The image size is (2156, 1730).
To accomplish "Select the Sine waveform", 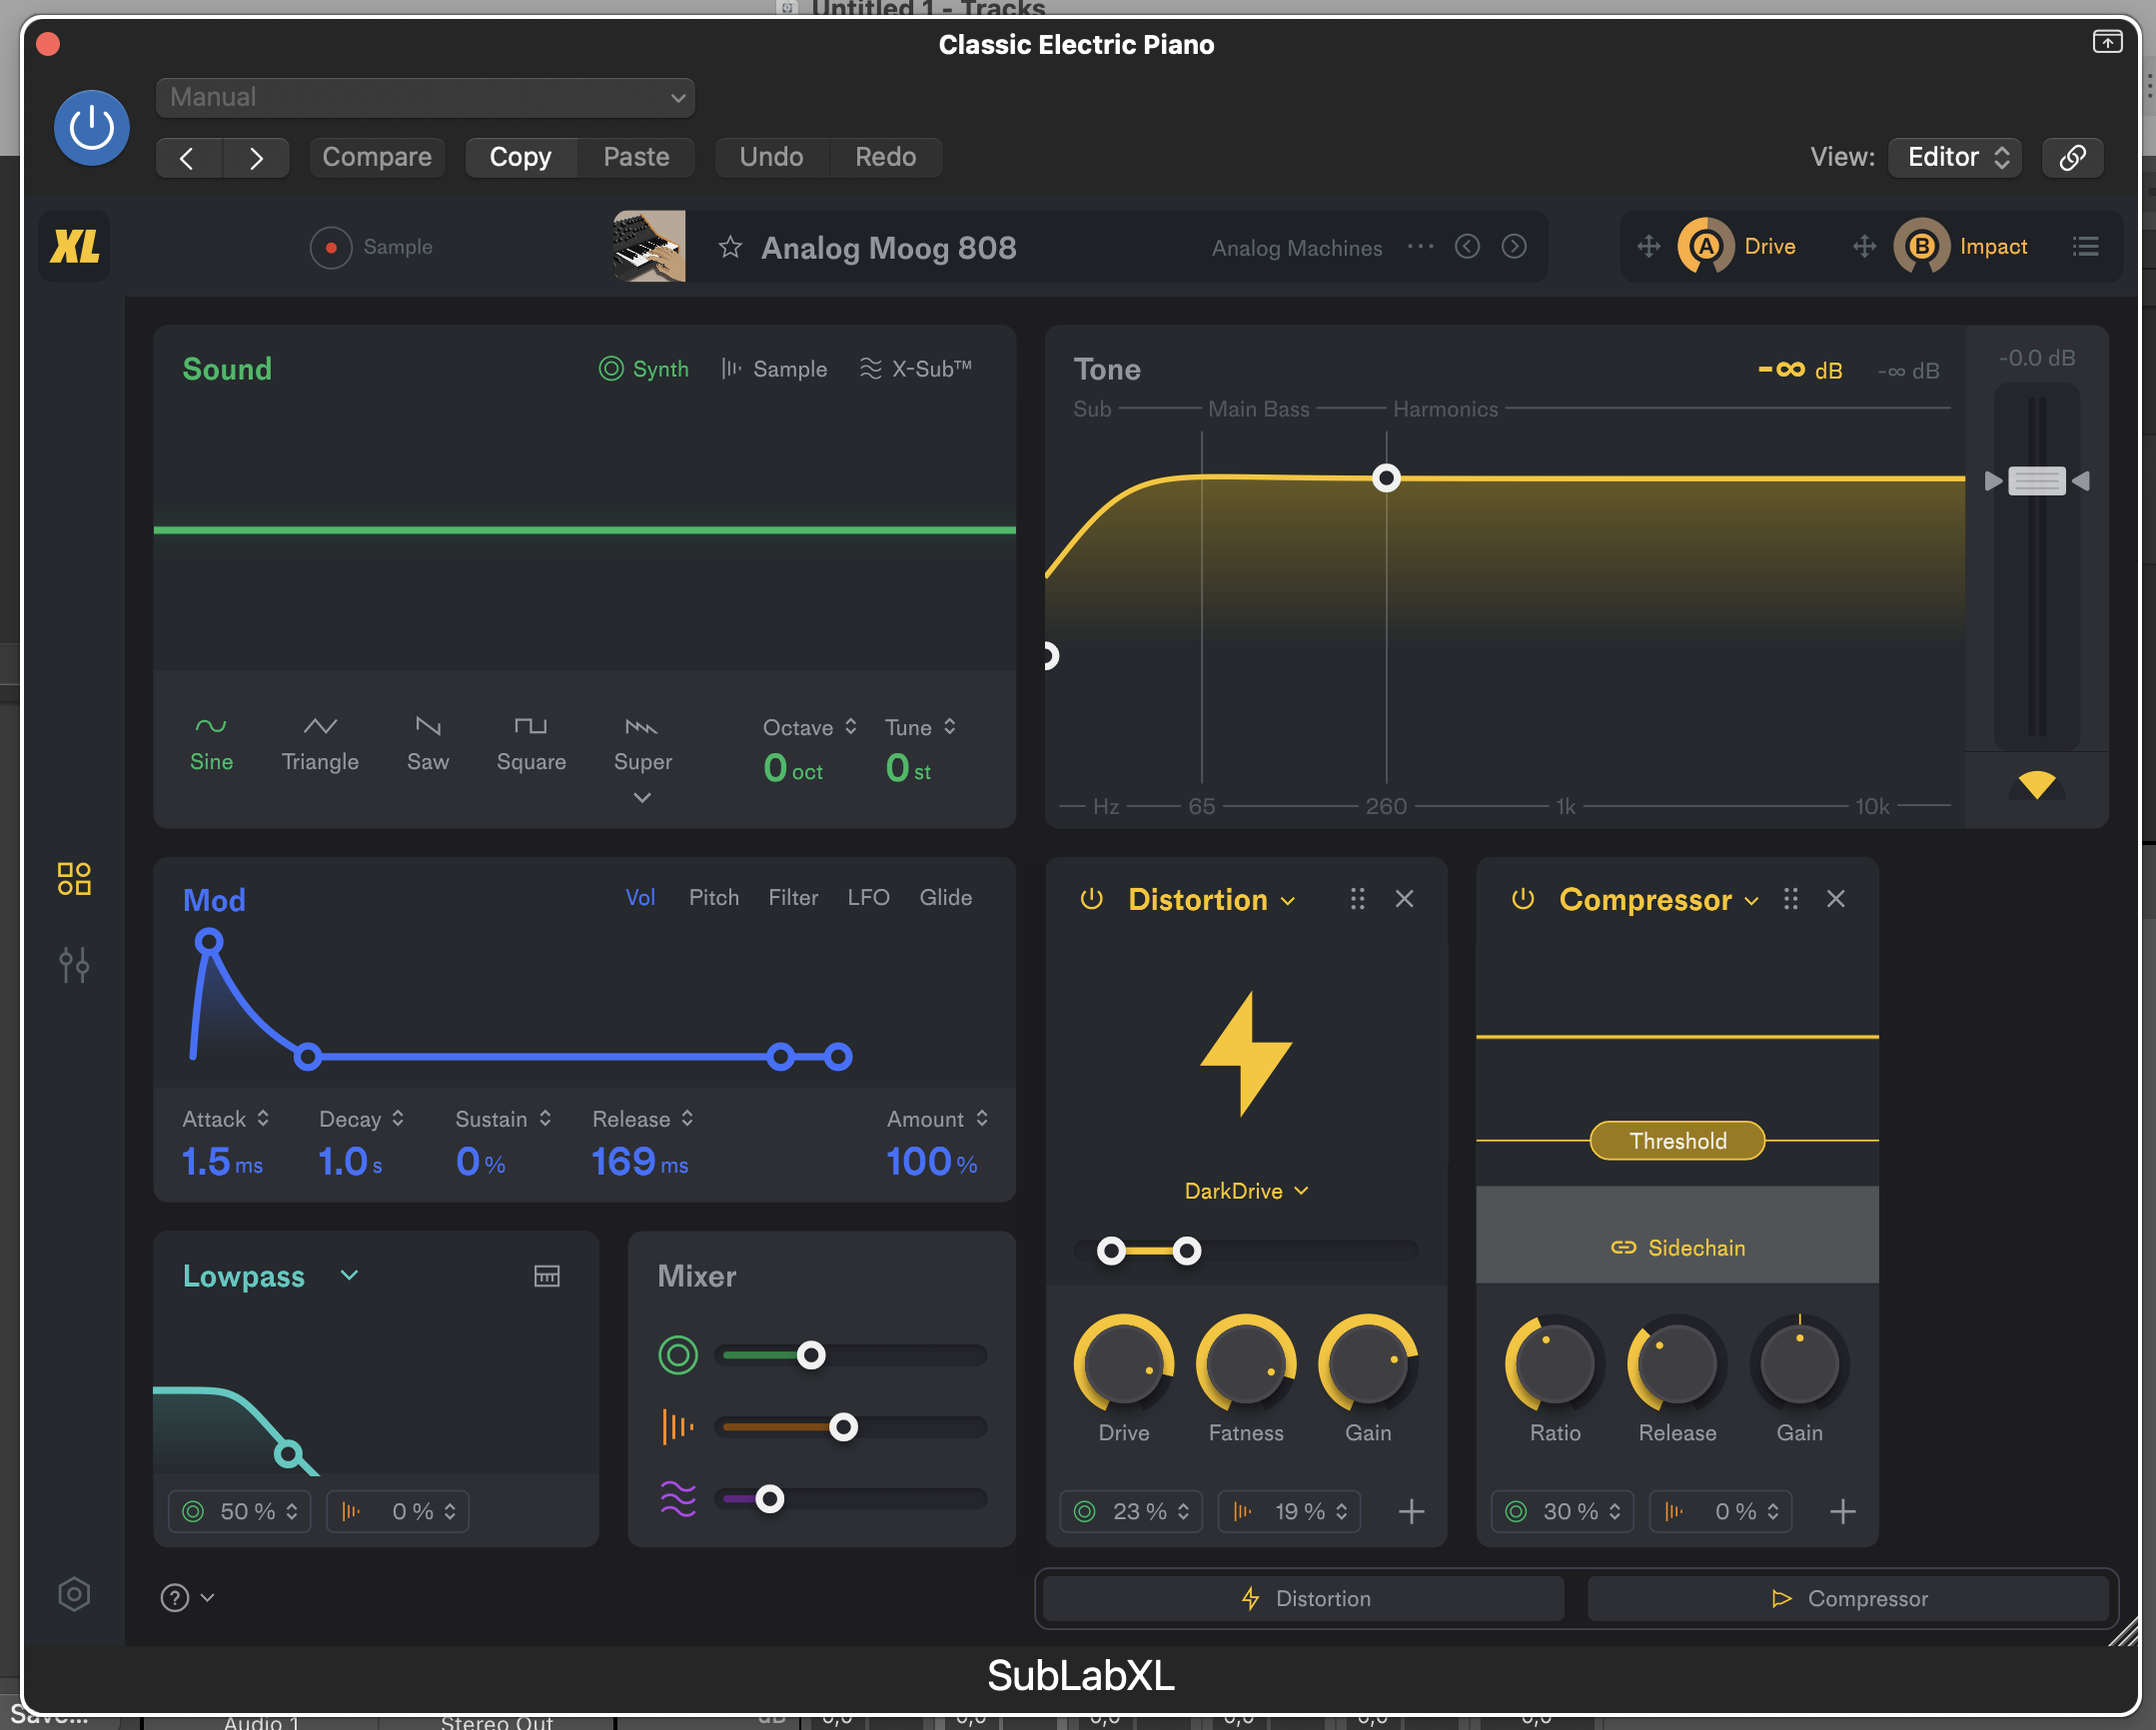I will 211,744.
